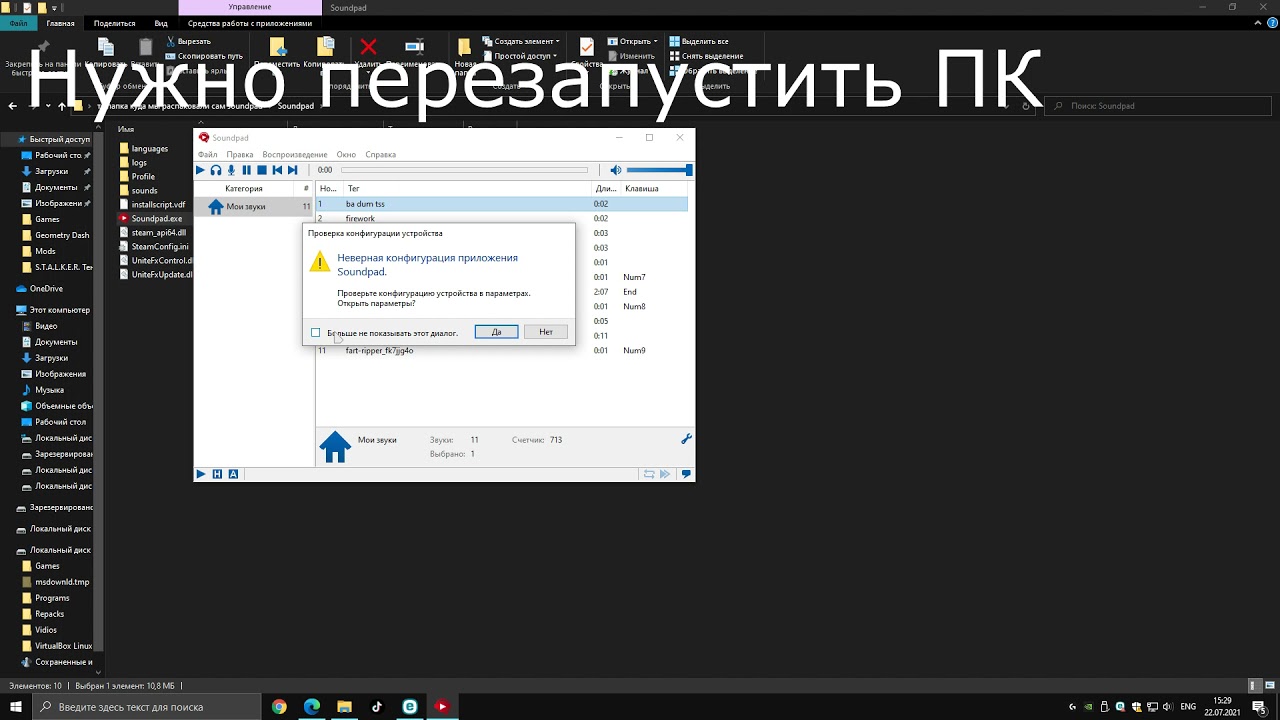Click the Windows Start button
The image size is (1280, 720).
coord(16,707)
